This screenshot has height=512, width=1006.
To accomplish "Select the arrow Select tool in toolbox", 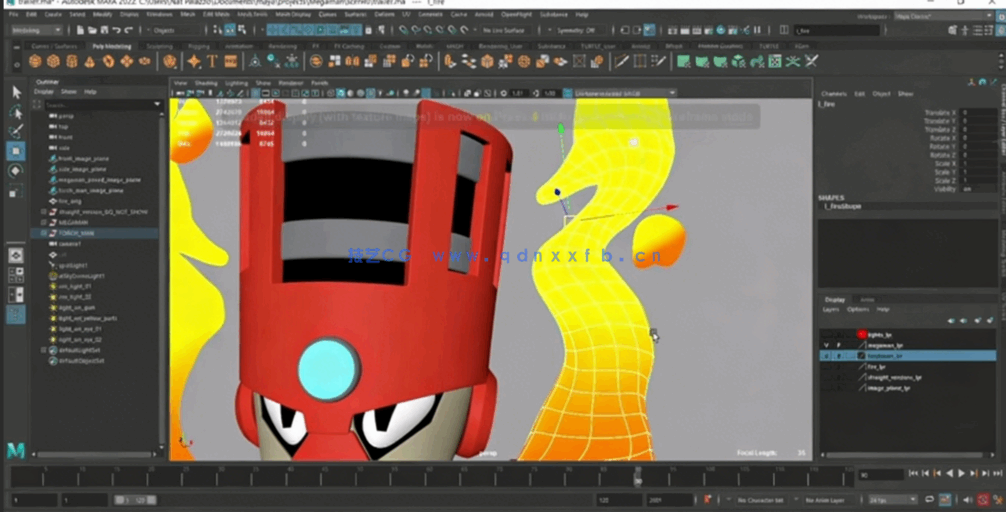I will click(x=16, y=92).
